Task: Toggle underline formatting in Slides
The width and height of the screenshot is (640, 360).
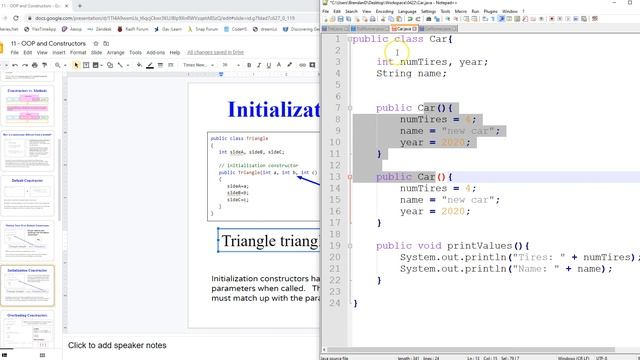Action: pyautogui.click(x=269, y=65)
